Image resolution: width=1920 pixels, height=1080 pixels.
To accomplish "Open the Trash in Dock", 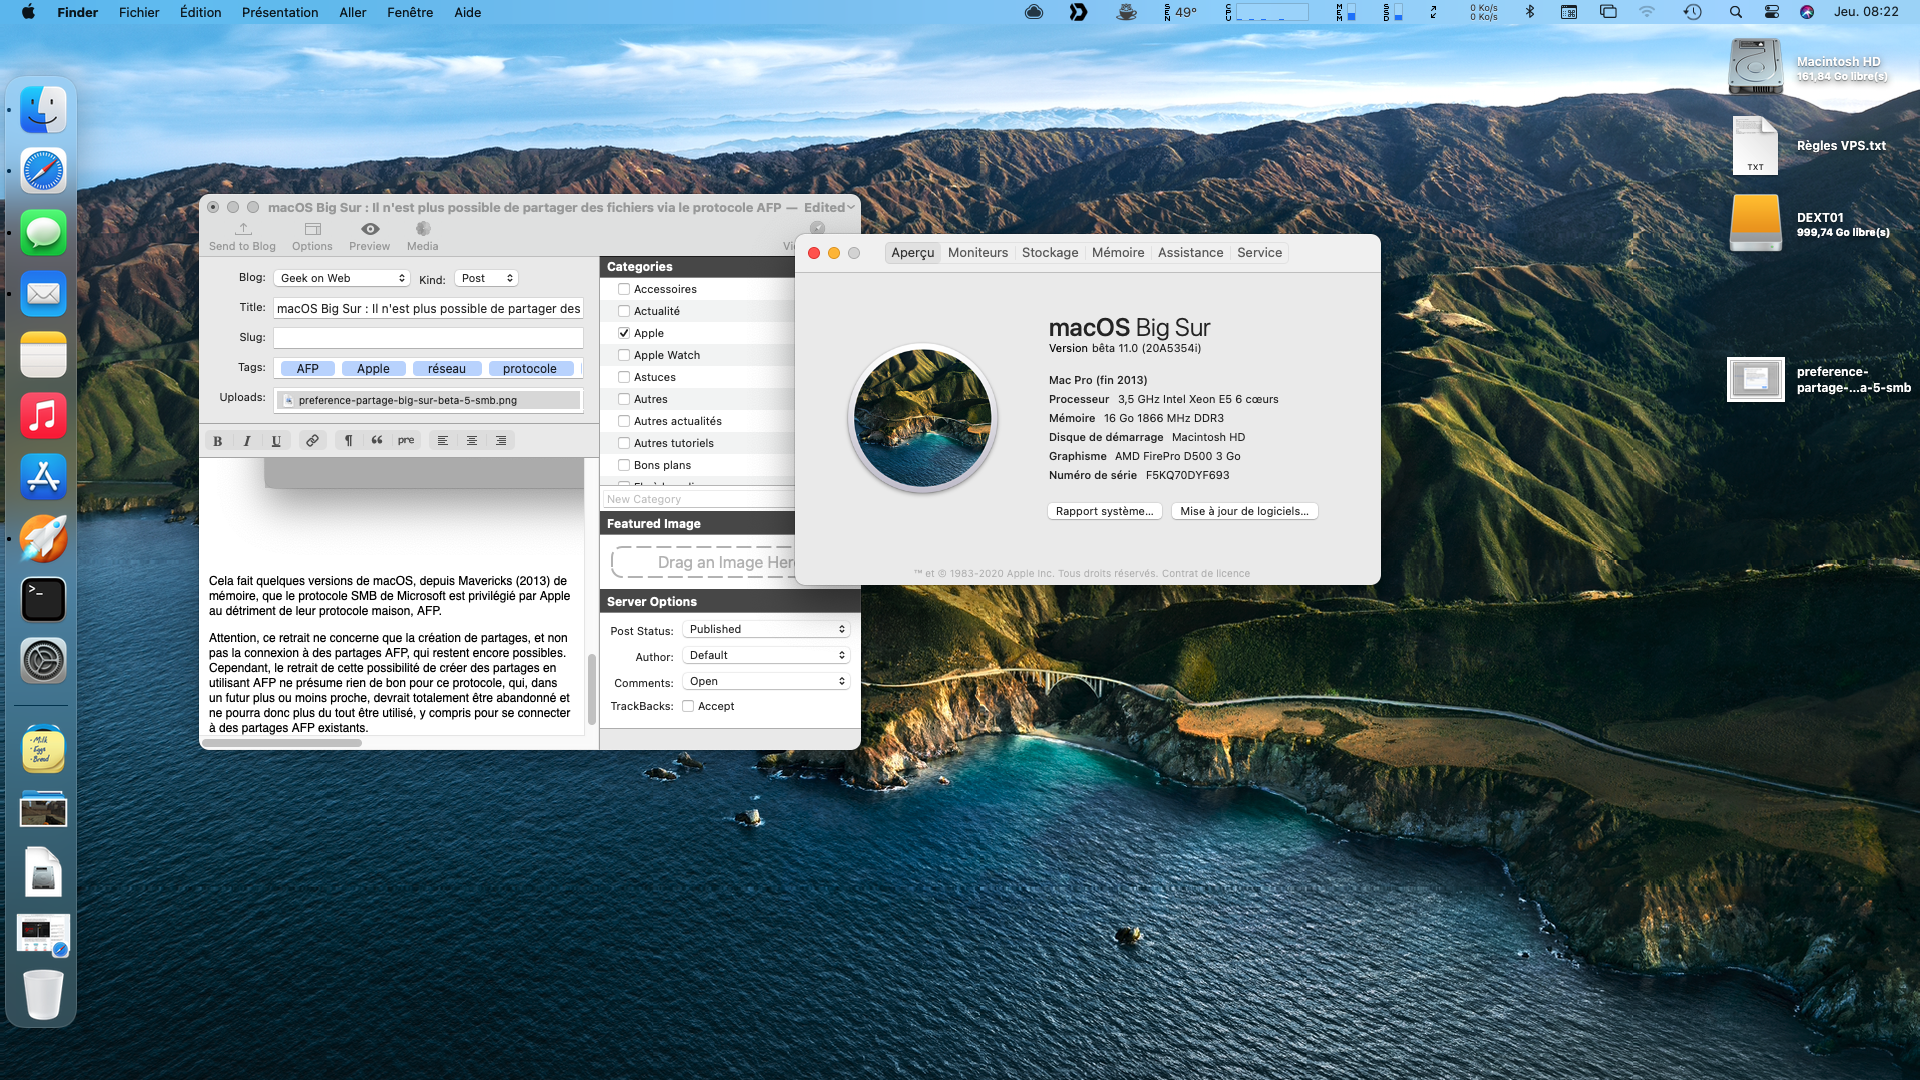I will (x=43, y=994).
